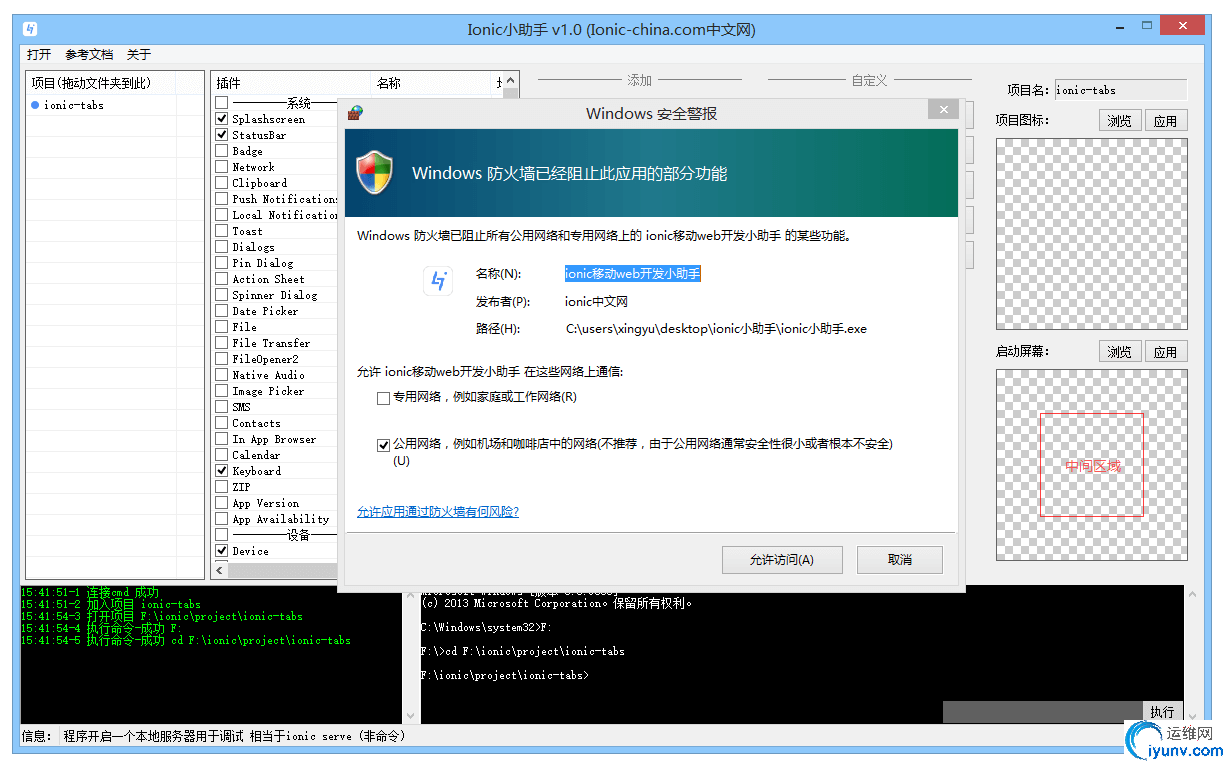
Task: Click 浏览 button for 启动屏幕
Action: (1119, 352)
